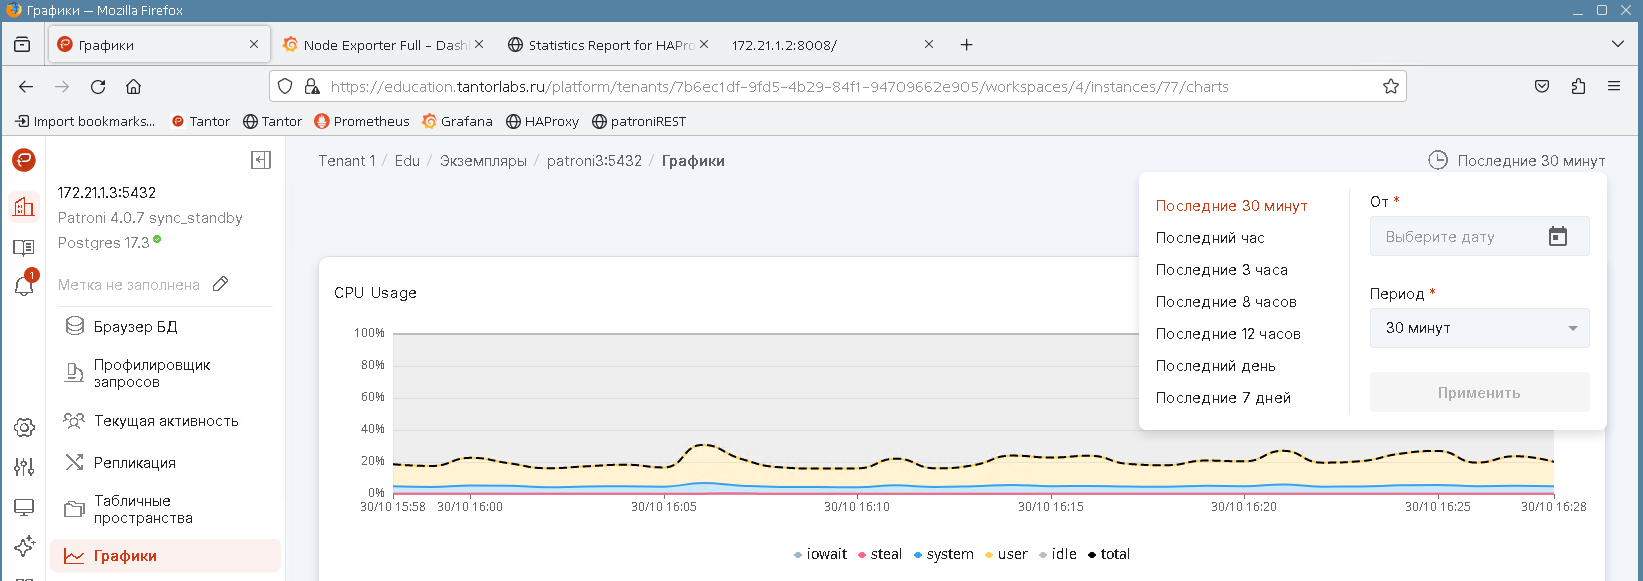Expand the Период 30 минут dropdown
Screen dimensions: 1643x581
pyautogui.click(x=1479, y=328)
